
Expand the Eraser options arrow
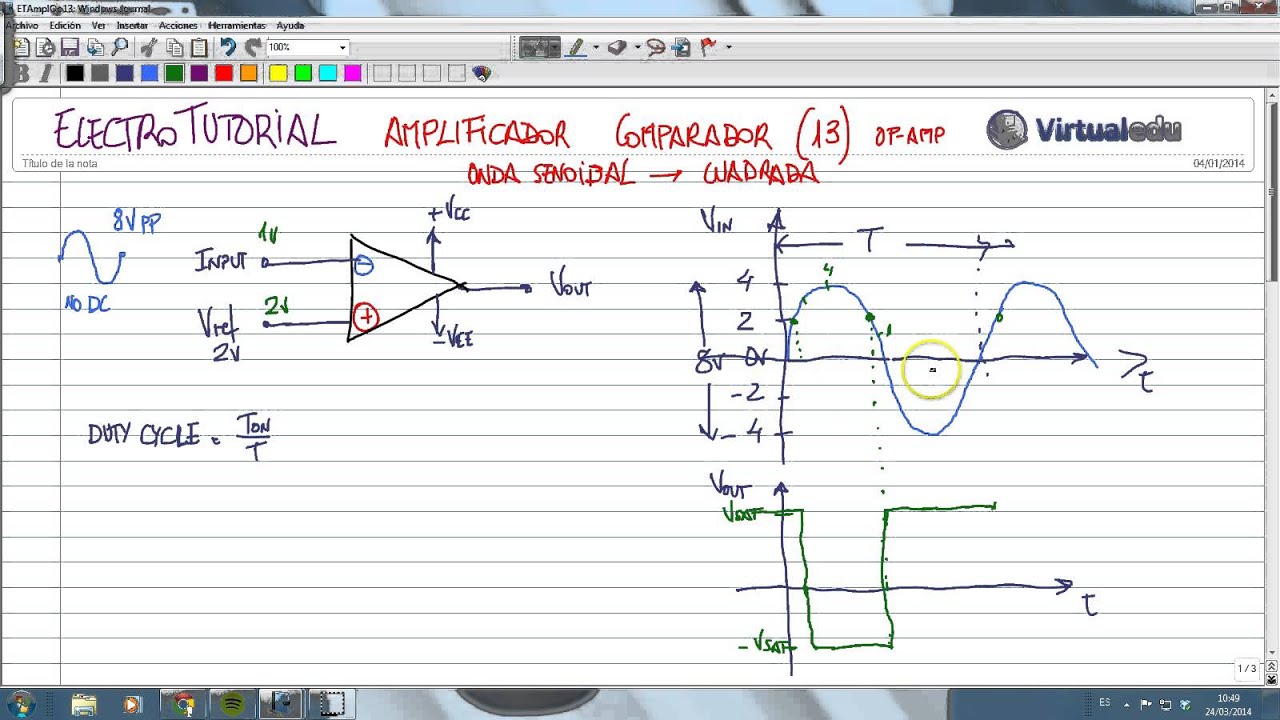(636, 47)
